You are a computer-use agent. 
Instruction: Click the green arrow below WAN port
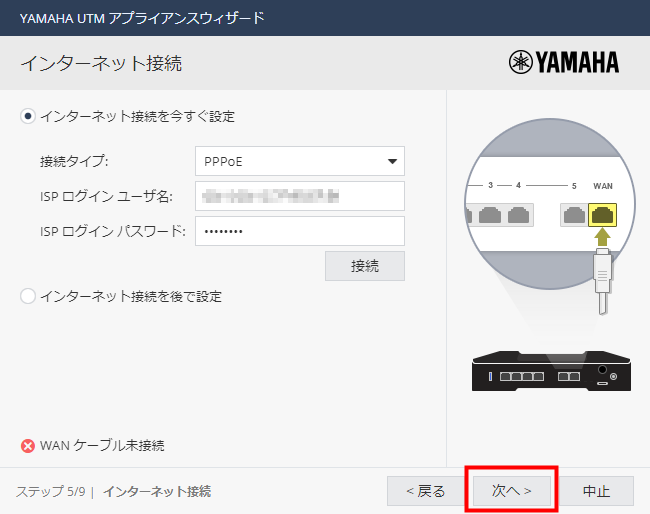(603, 238)
